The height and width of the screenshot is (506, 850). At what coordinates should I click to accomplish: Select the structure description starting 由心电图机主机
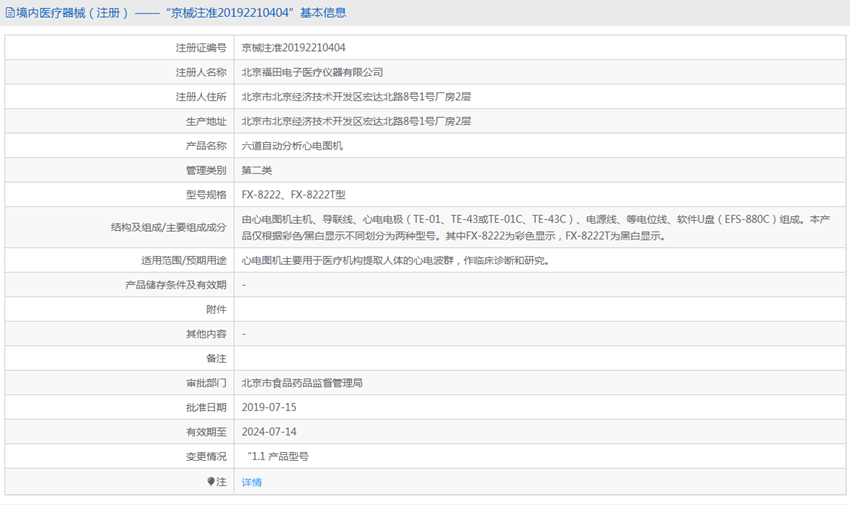(x=536, y=227)
